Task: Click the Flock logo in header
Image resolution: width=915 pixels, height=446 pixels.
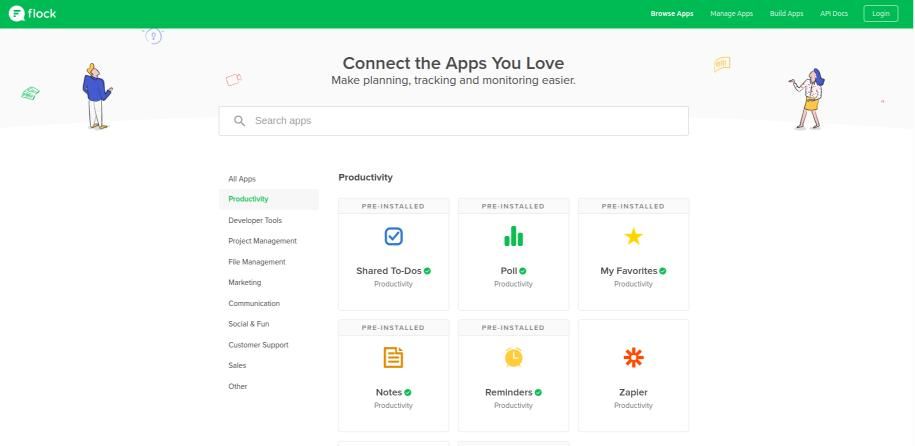Action: point(33,14)
